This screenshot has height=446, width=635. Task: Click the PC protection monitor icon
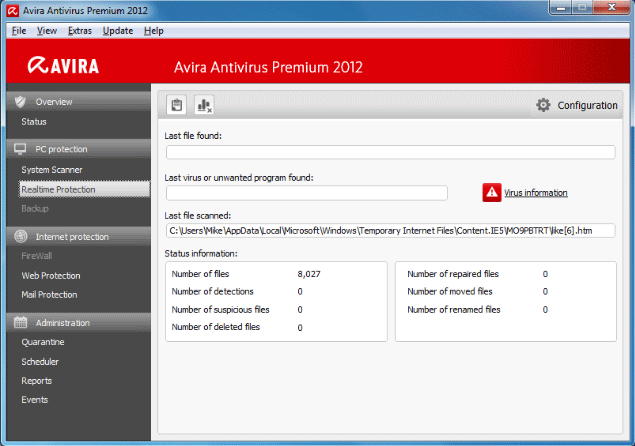point(20,149)
